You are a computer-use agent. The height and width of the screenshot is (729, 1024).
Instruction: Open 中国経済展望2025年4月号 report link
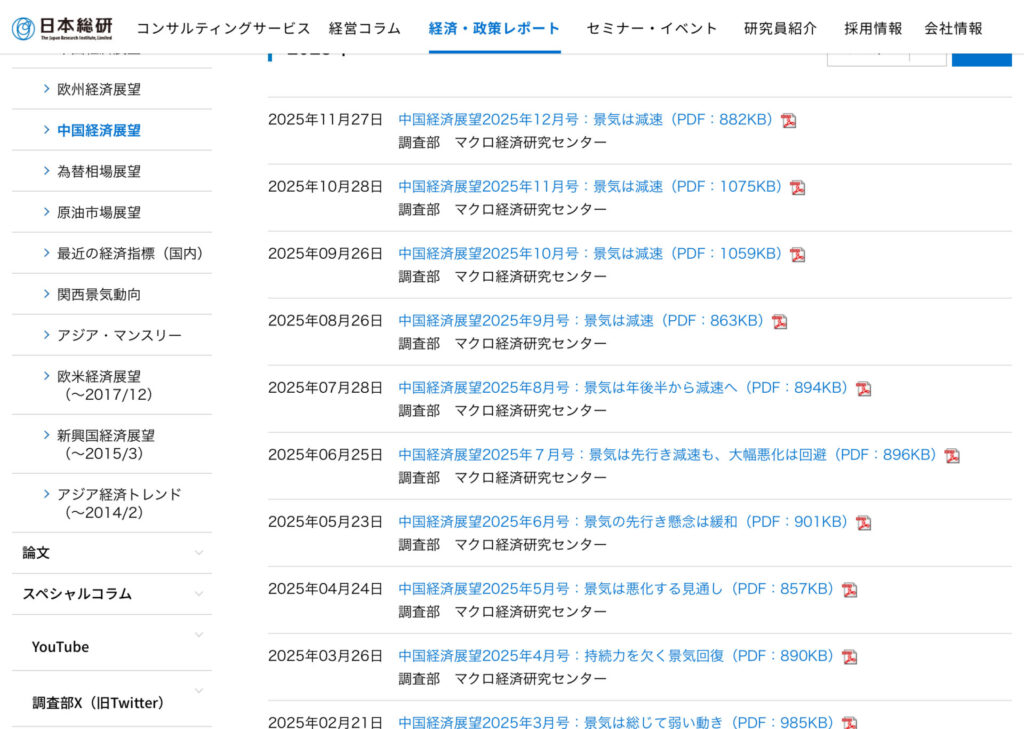(616, 656)
